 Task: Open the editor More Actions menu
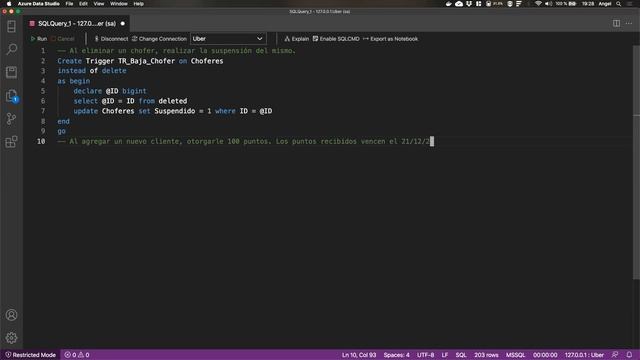coord(629,23)
